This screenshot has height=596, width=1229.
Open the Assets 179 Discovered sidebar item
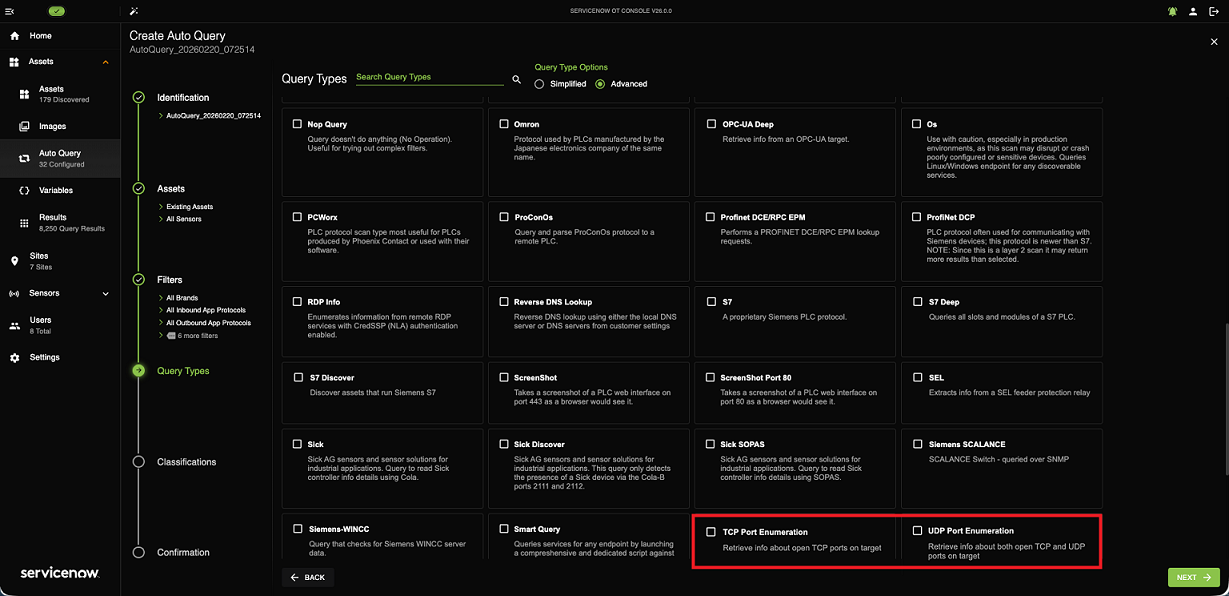tap(60, 94)
